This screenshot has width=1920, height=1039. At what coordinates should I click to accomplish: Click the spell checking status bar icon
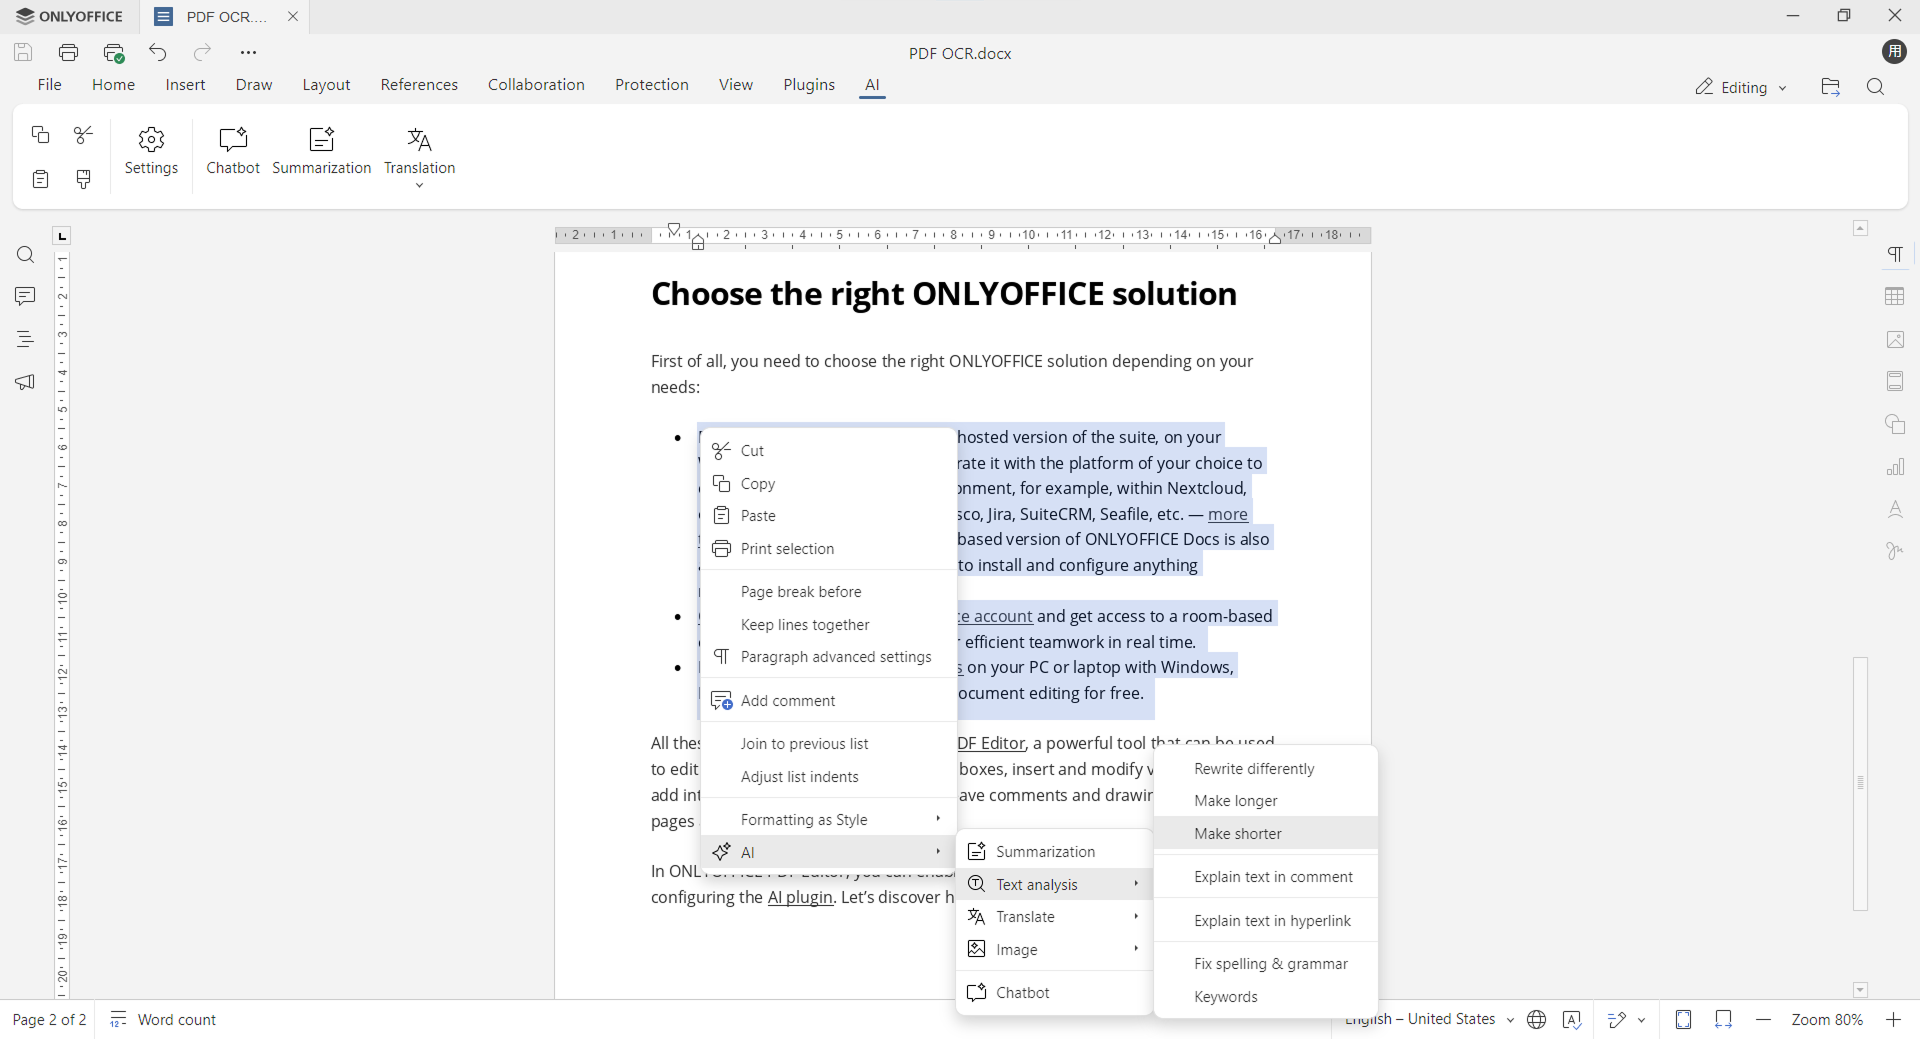click(1572, 1019)
